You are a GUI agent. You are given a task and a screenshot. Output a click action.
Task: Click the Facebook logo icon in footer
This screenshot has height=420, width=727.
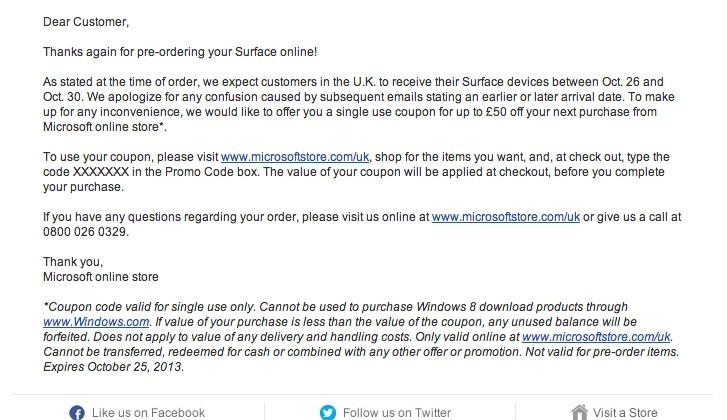(x=77, y=413)
